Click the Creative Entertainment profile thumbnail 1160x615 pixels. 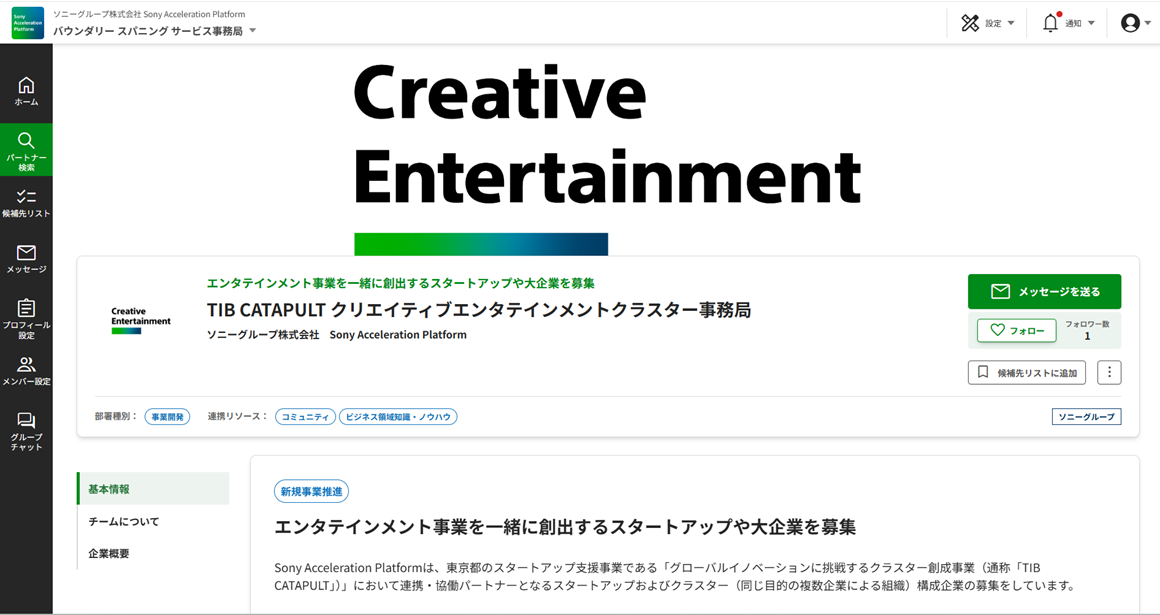pyautogui.click(x=141, y=320)
